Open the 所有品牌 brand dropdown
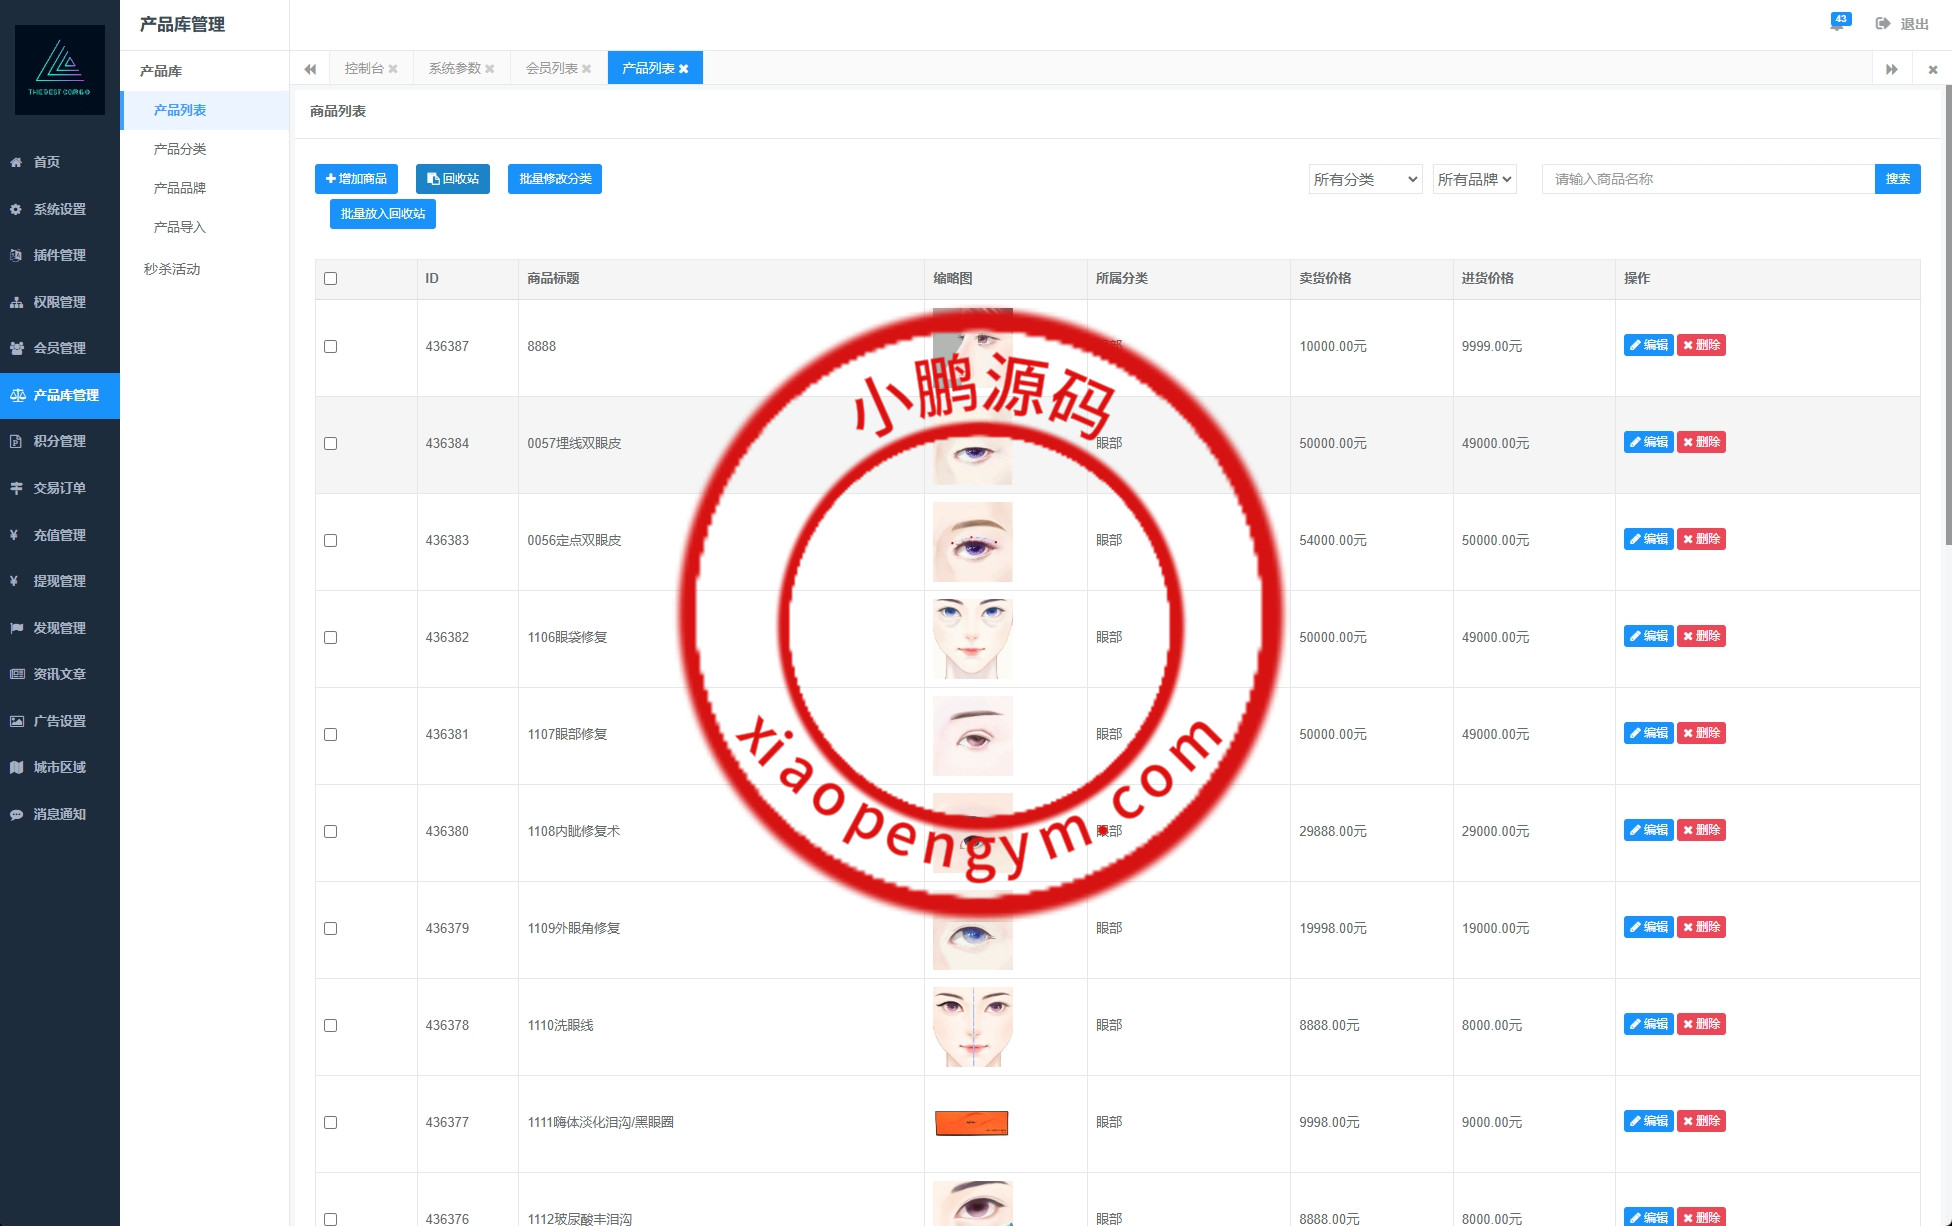Viewport: 1952px width, 1226px height. point(1474,180)
